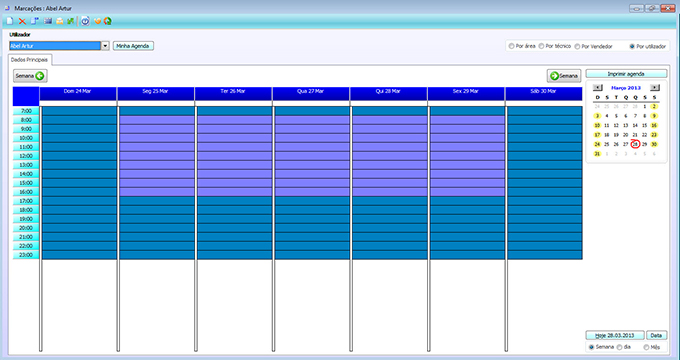Choose the Por Vendedor radio option
The width and height of the screenshot is (680, 360).
click(577, 46)
